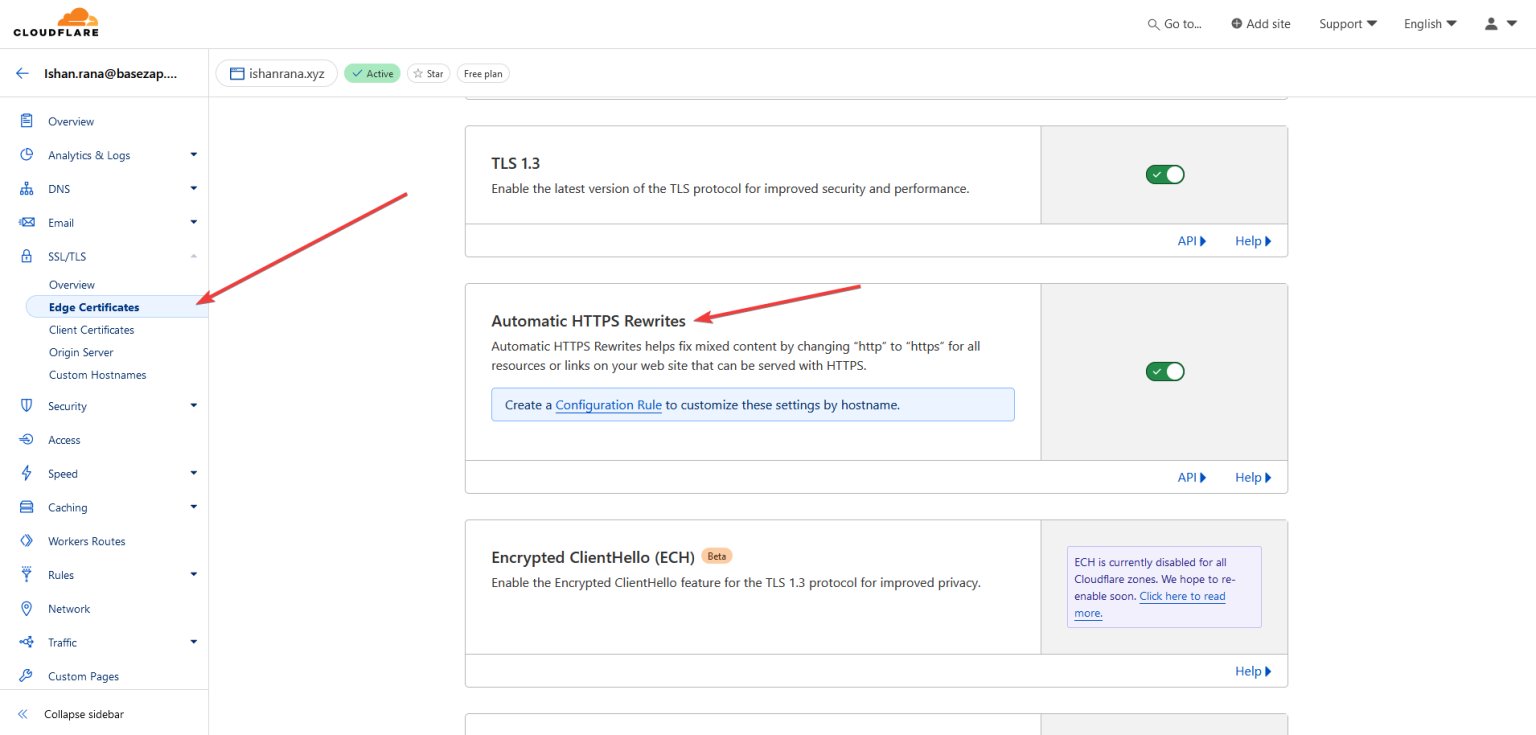Image resolution: width=1536 pixels, height=735 pixels.
Task: Open the English language dropdown
Action: (1429, 23)
